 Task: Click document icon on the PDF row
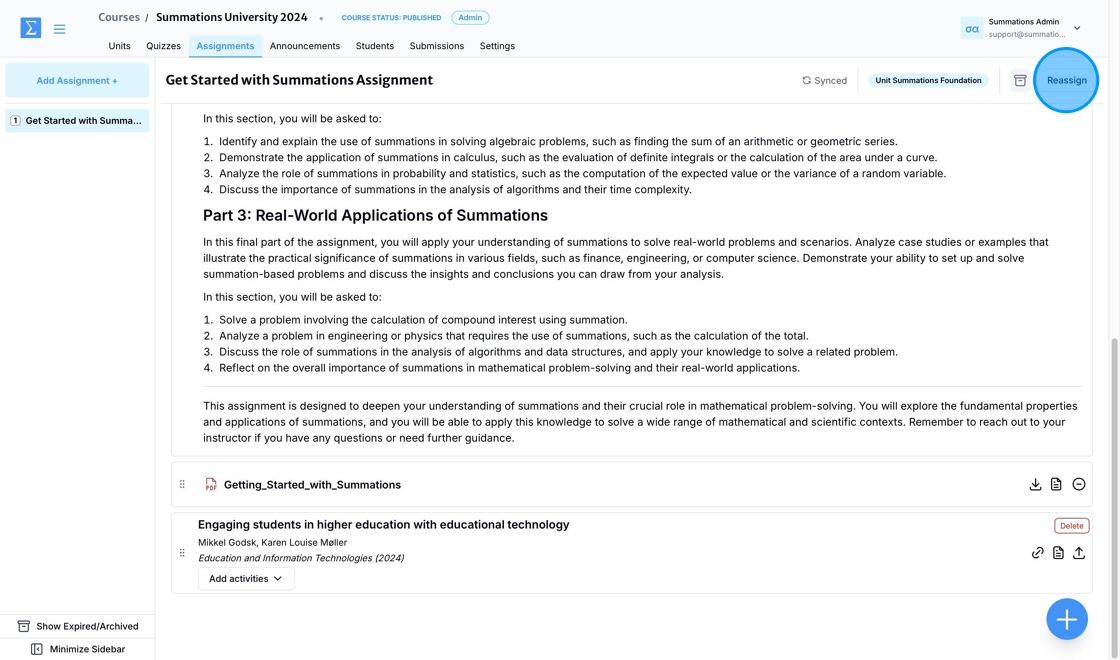[1056, 484]
